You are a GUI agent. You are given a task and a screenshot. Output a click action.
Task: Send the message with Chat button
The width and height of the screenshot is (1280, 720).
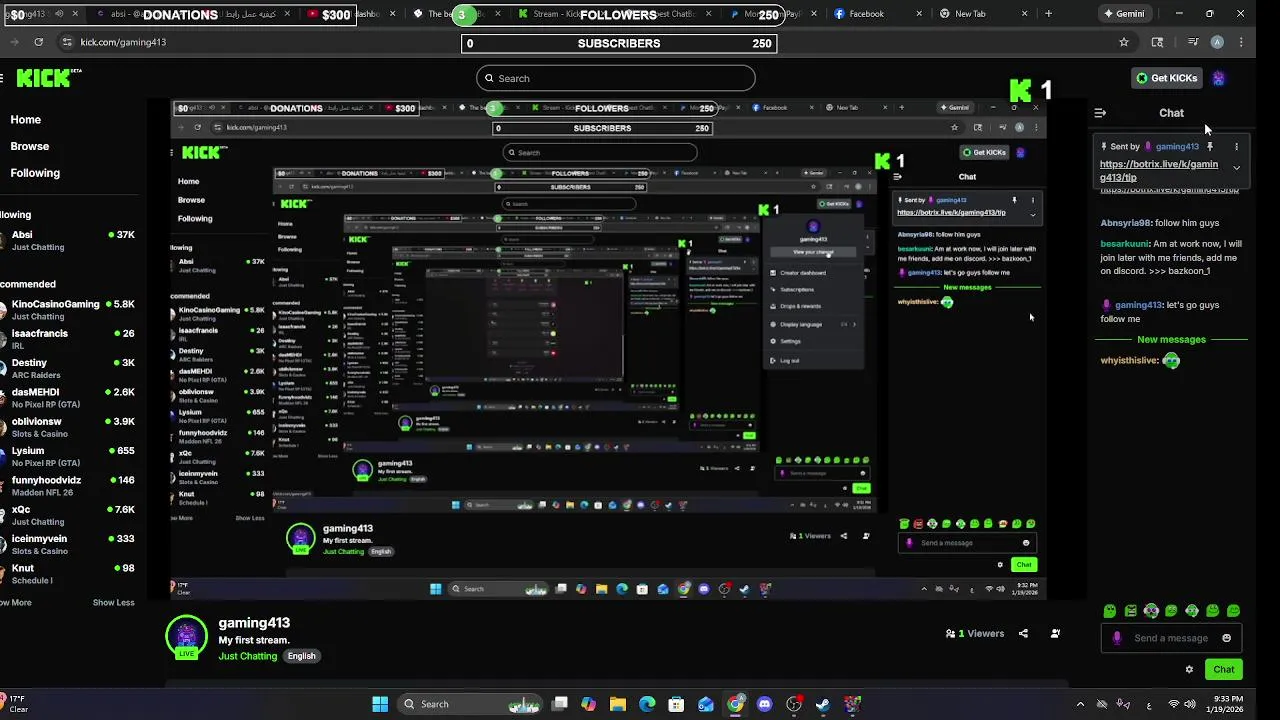(x=1224, y=670)
